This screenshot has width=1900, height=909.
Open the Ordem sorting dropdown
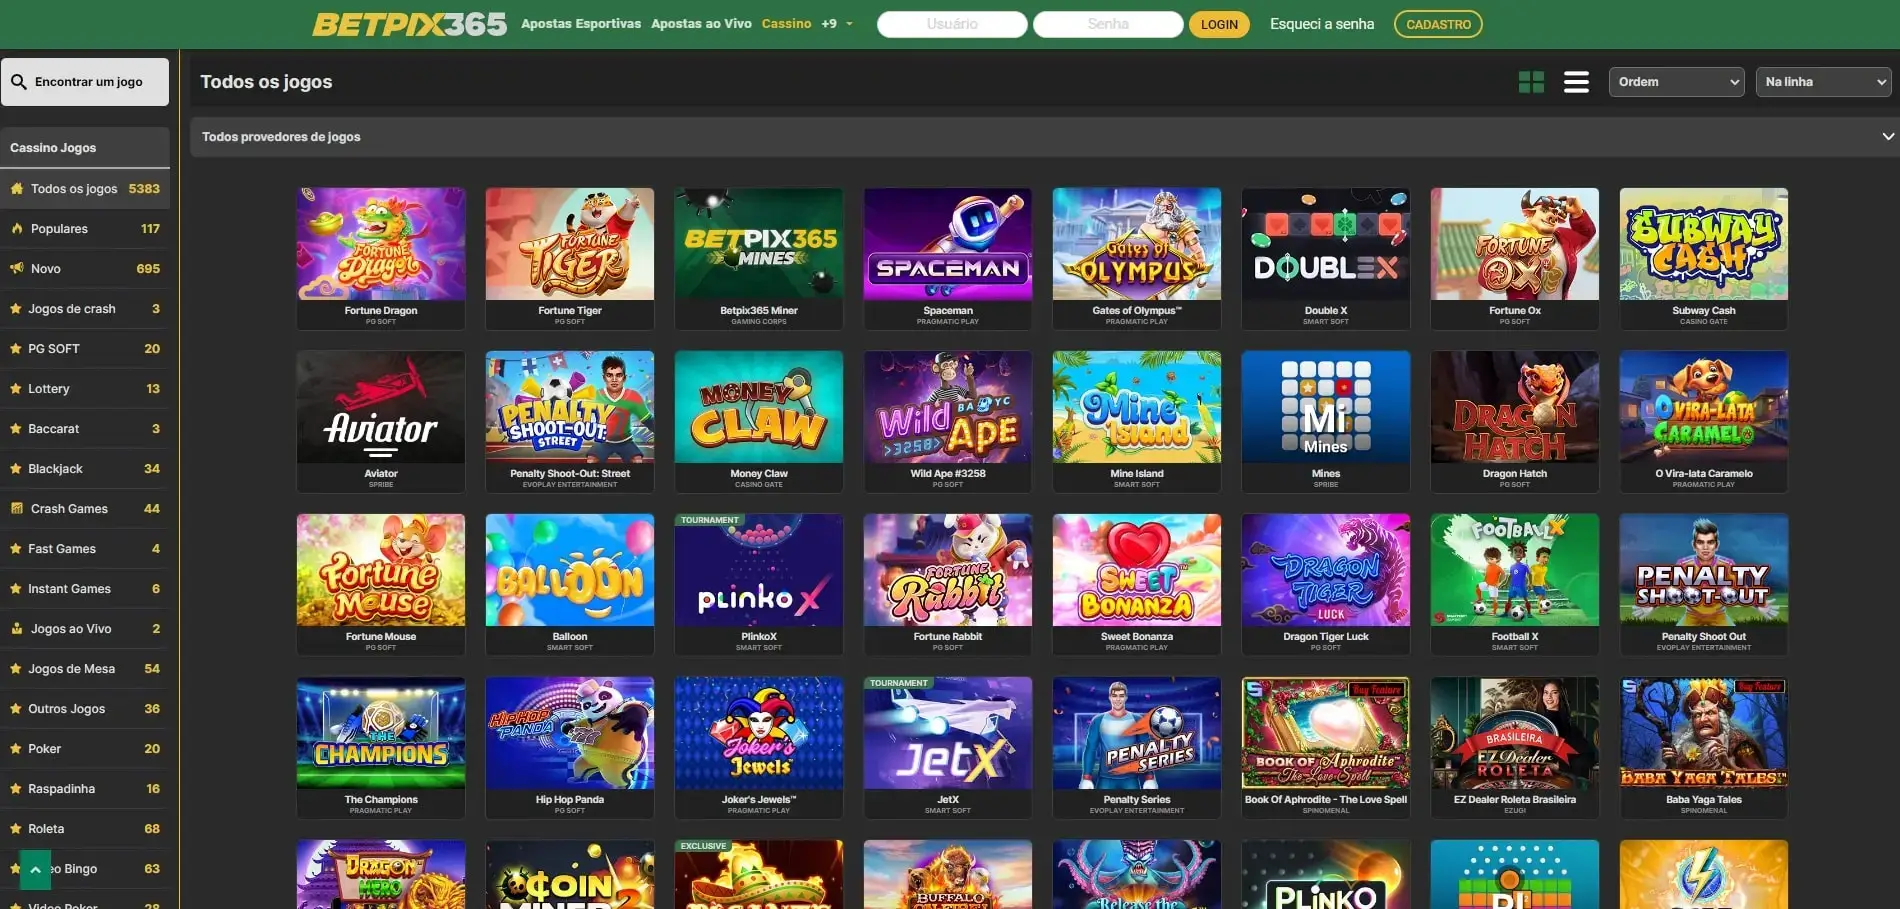[x=1676, y=82]
